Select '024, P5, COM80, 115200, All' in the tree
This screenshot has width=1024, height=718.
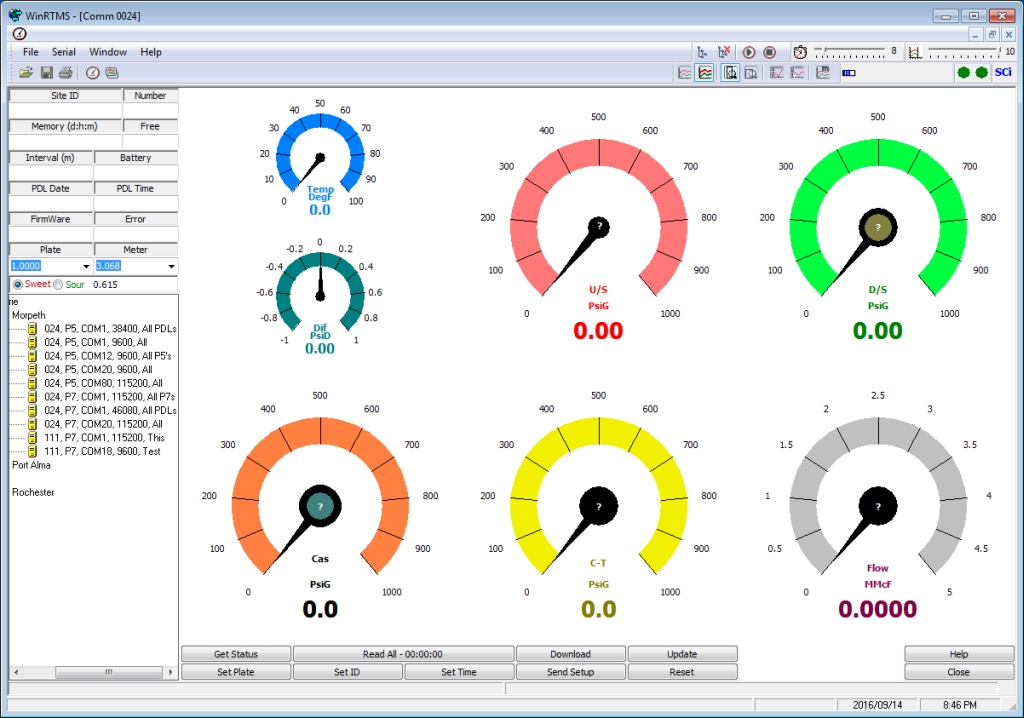tap(103, 383)
